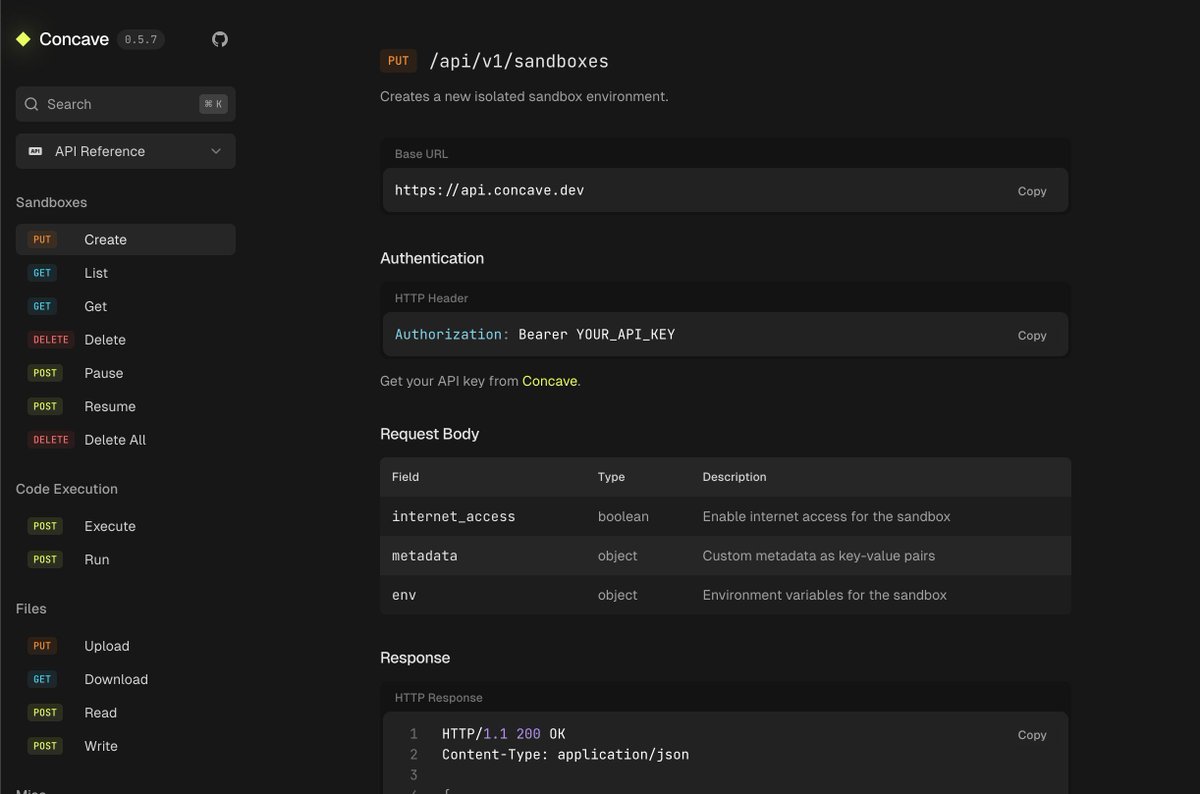Image resolution: width=1200 pixels, height=794 pixels.
Task: Click the /api/v1/sandboxes heading
Action: (x=519, y=61)
